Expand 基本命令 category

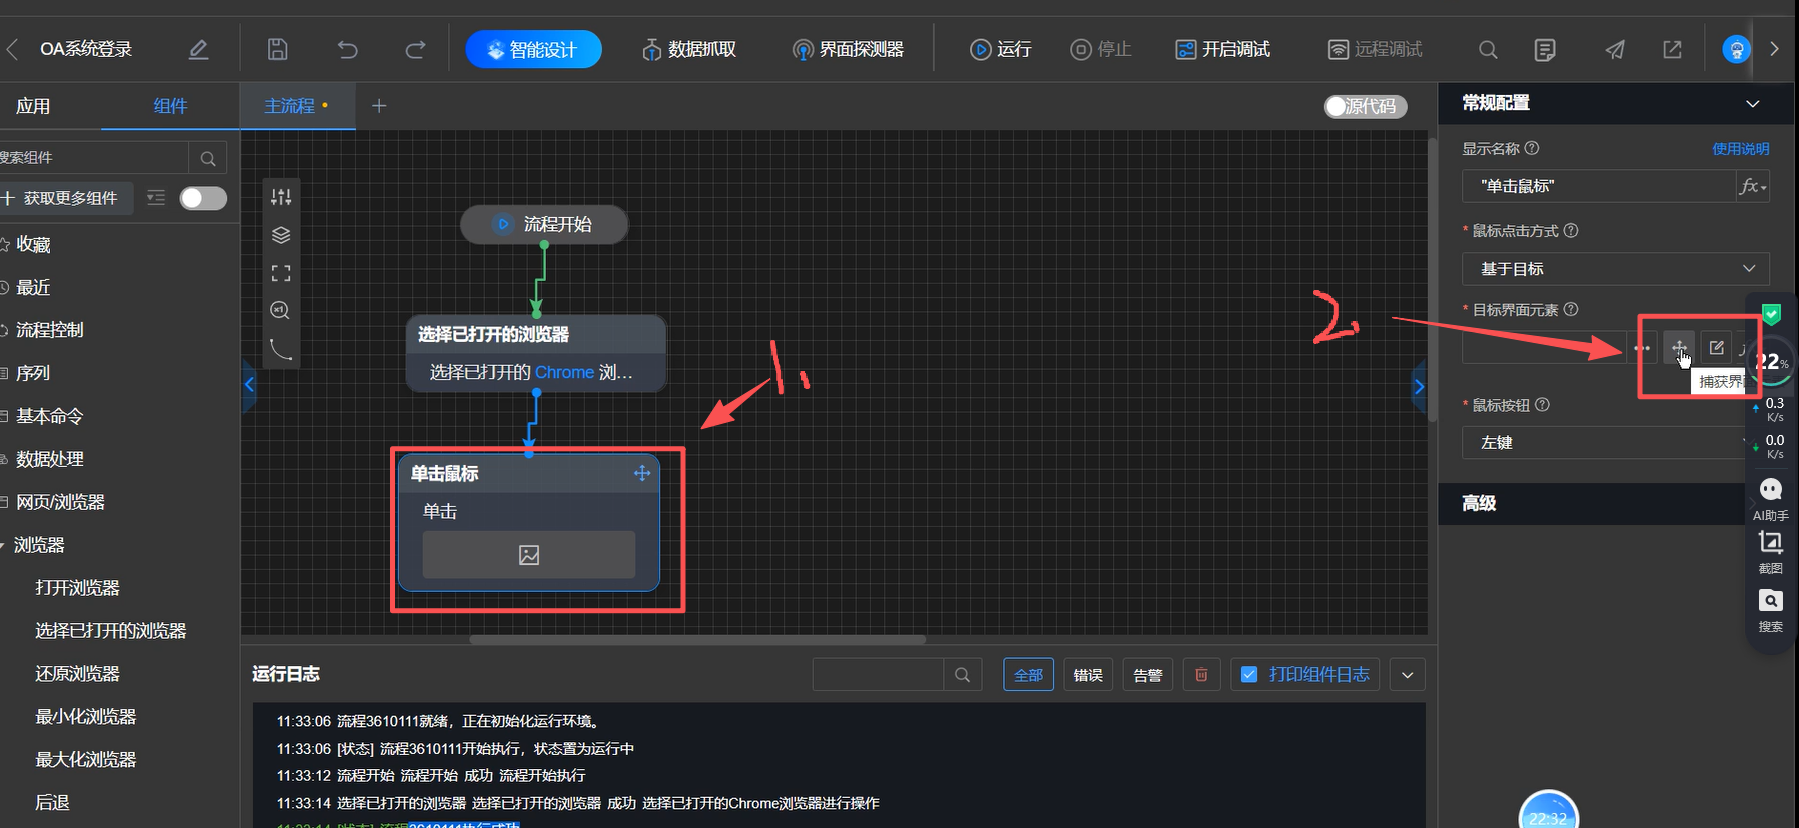pyautogui.click(x=49, y=416)
